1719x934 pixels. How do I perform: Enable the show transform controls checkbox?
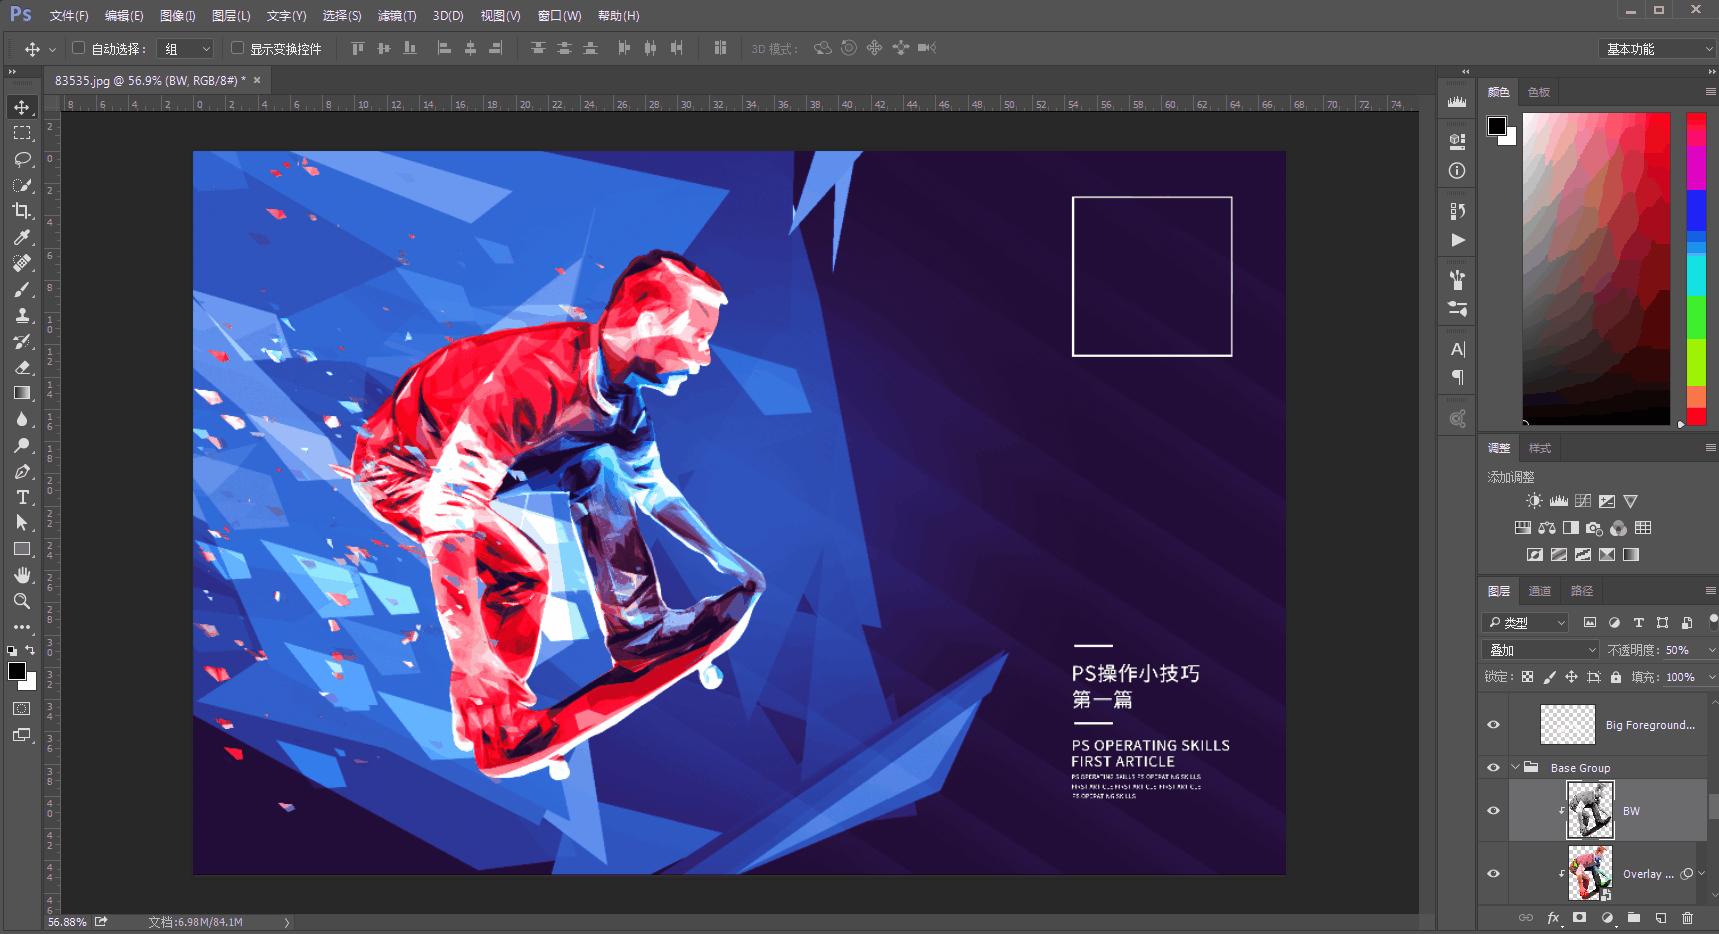click(x=238, y=48)
